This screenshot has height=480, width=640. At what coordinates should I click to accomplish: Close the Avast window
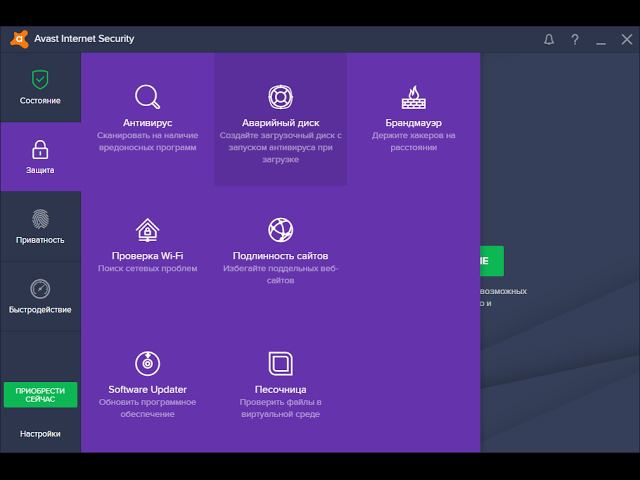[627, 40]
